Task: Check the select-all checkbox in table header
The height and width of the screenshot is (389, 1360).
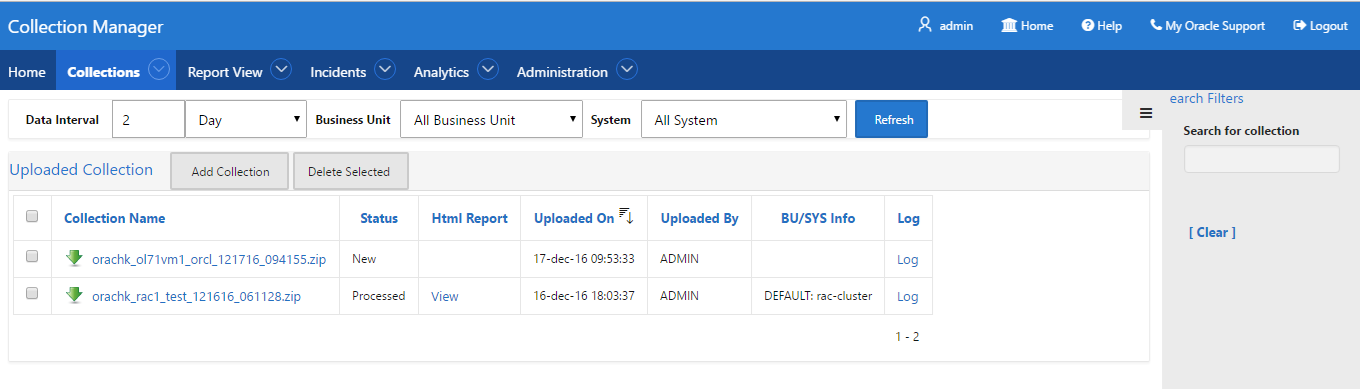Action: click(x=32, y=216)
